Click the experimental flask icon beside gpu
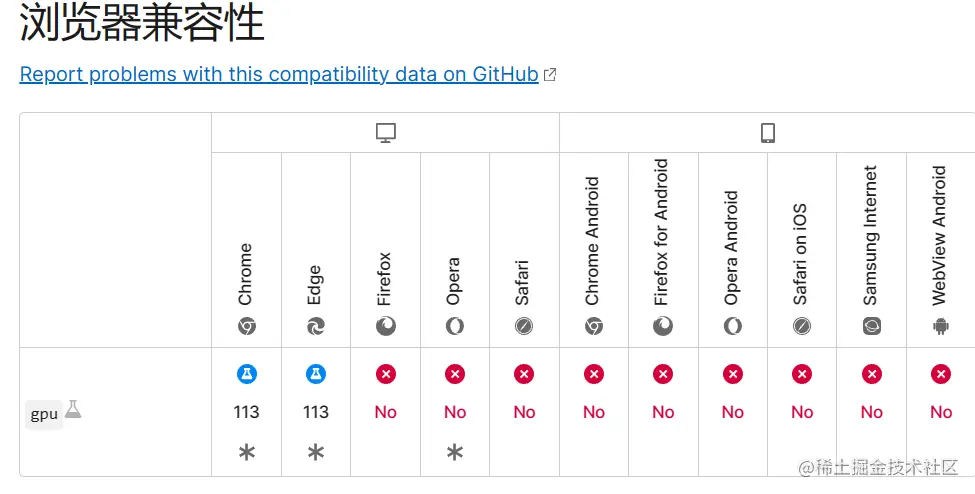This screenshot has height=494, width=975. click(73, 409)
